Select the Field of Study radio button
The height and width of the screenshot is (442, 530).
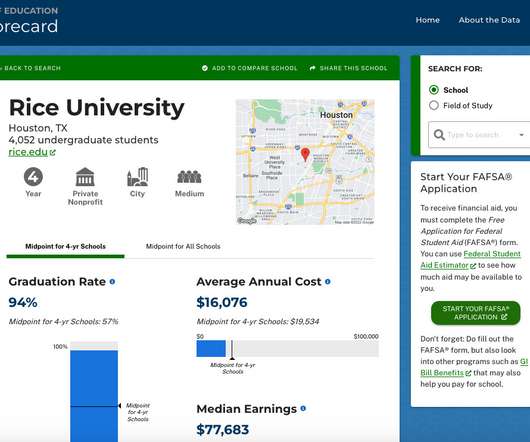[434, 105]
